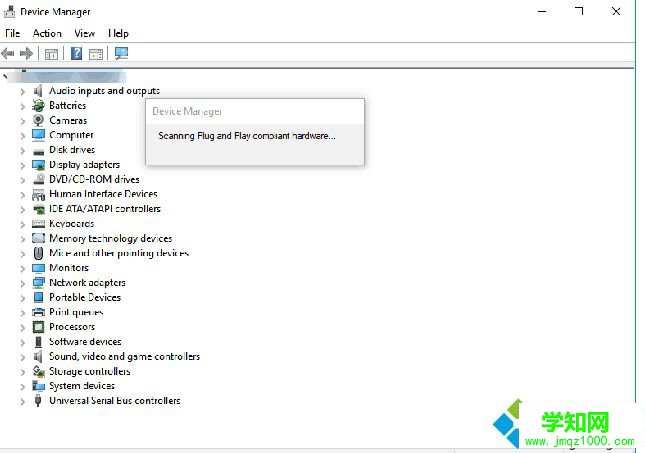
Task: Select the DVD/CD-ROM drives label
Action: coord(94,180)
